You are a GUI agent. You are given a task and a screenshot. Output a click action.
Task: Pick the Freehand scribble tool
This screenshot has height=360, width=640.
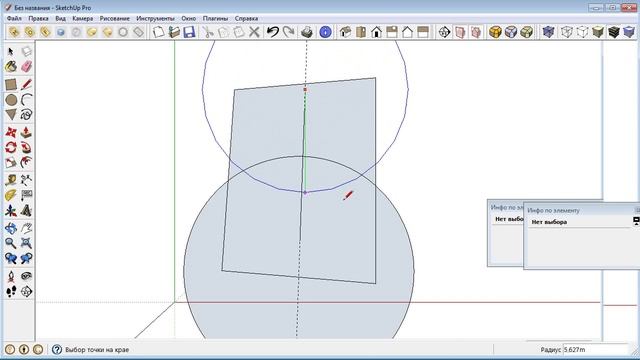[x=27, y=115]
